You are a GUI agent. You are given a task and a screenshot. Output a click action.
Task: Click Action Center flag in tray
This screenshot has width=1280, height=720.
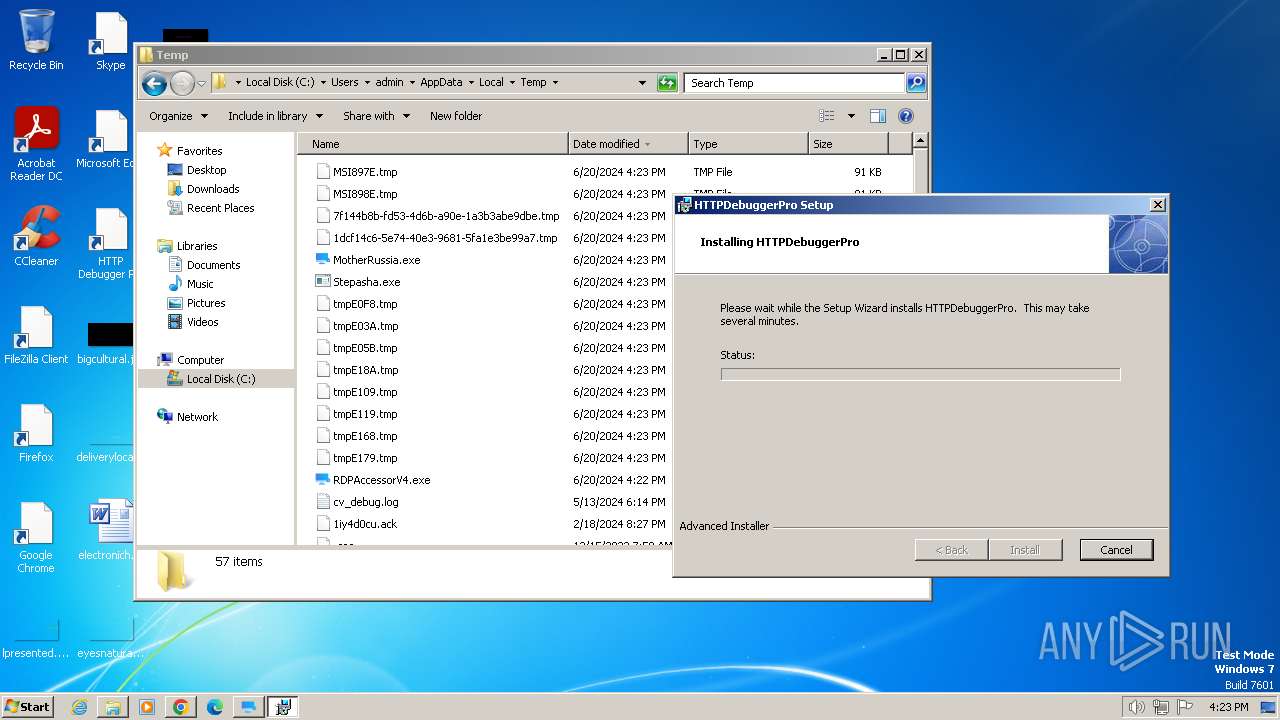click(1184, 707)
